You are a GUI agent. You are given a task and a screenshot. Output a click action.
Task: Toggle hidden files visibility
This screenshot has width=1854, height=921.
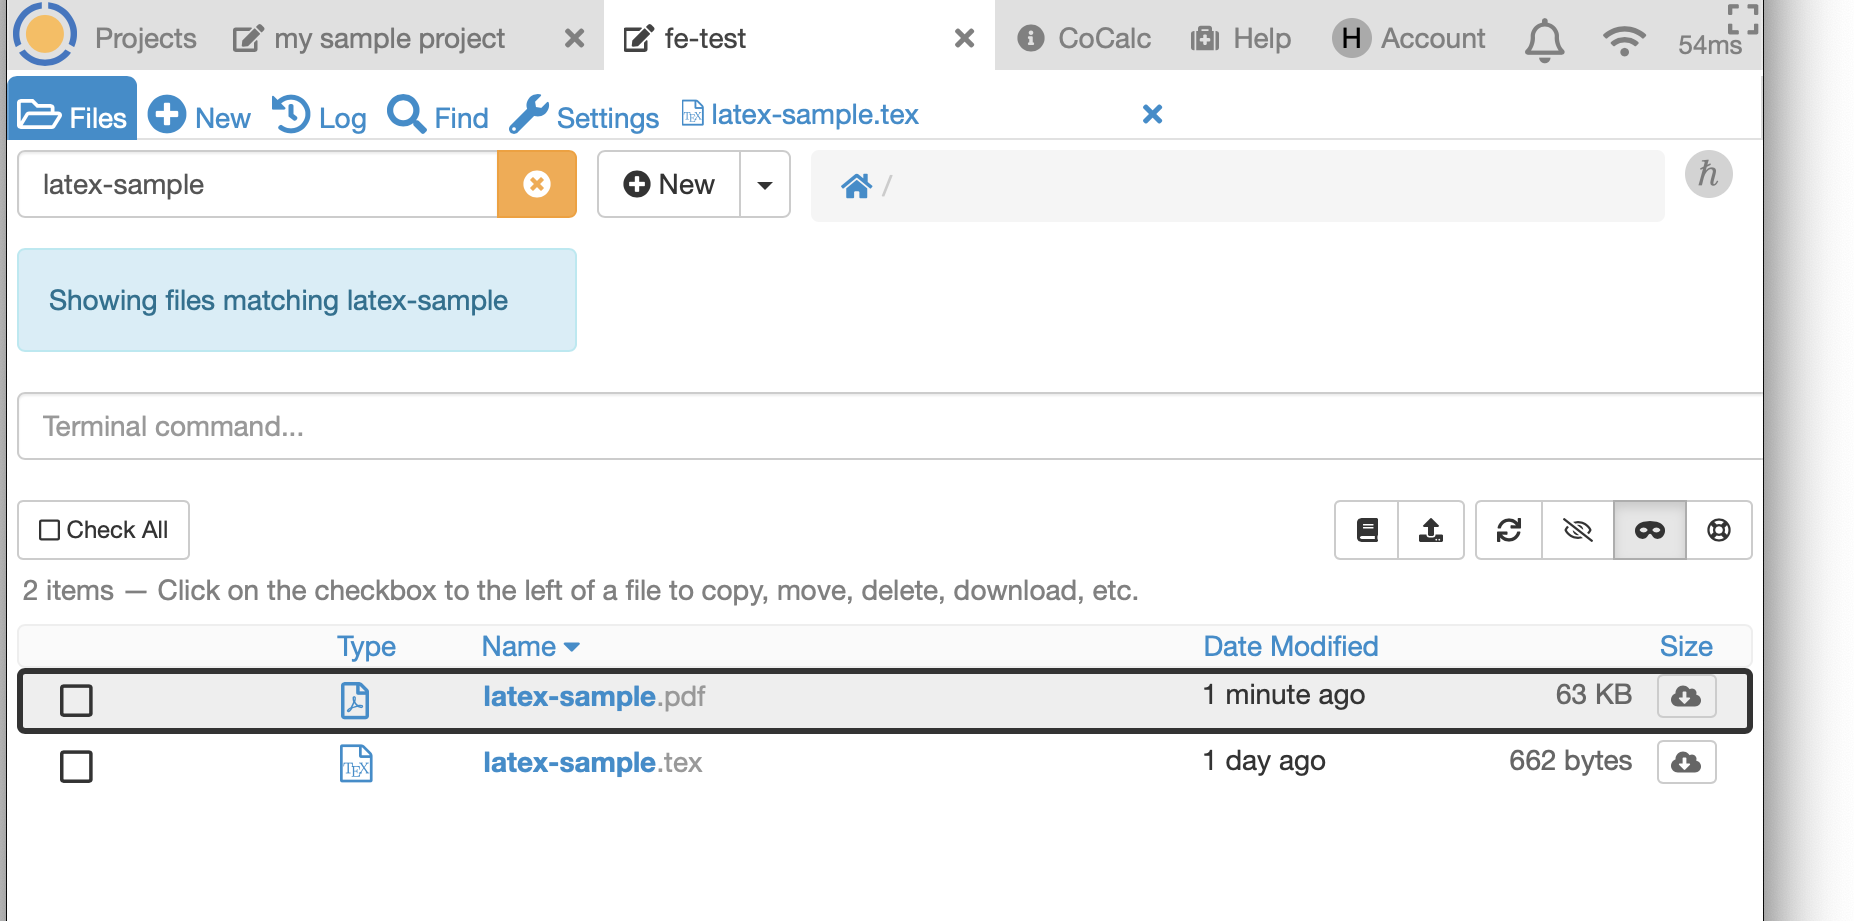[1577, 530]
